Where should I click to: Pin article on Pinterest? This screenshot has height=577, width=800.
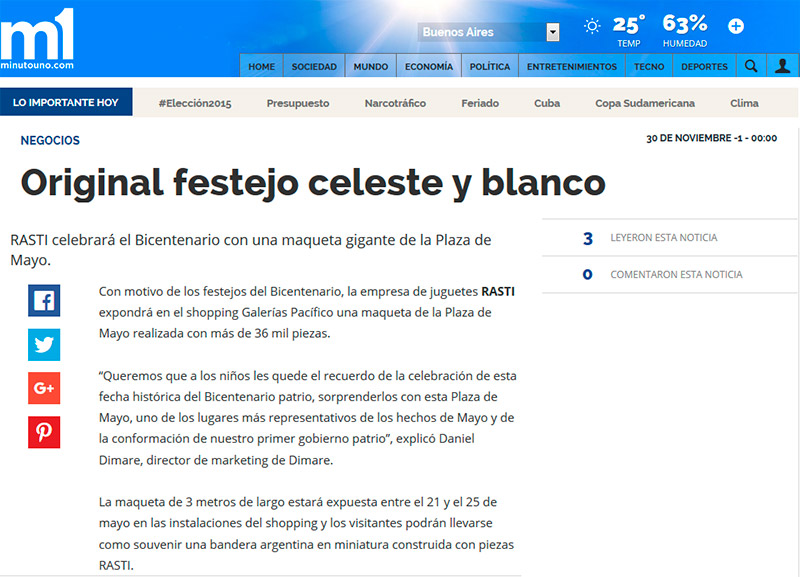pos(44,432)
